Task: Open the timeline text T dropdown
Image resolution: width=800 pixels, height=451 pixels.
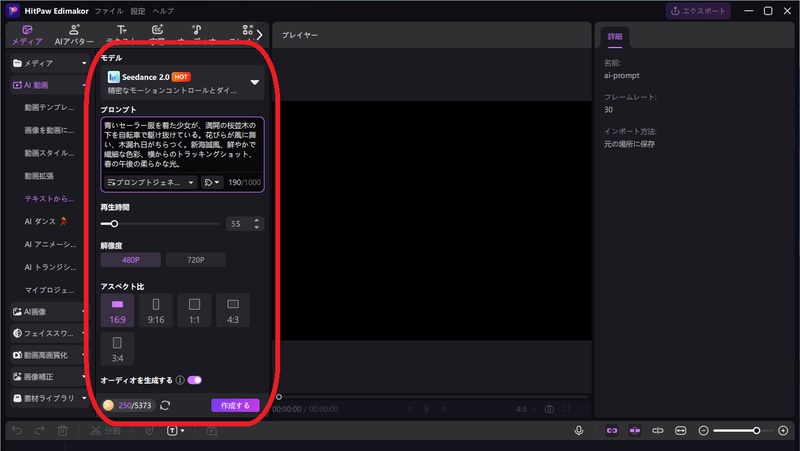Action: [x=175, y=431]
